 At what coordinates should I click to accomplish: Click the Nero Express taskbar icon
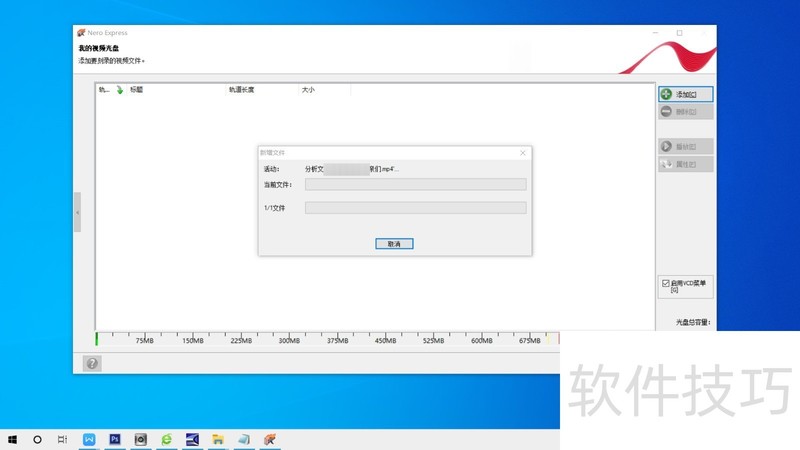(x=269, y=439)
